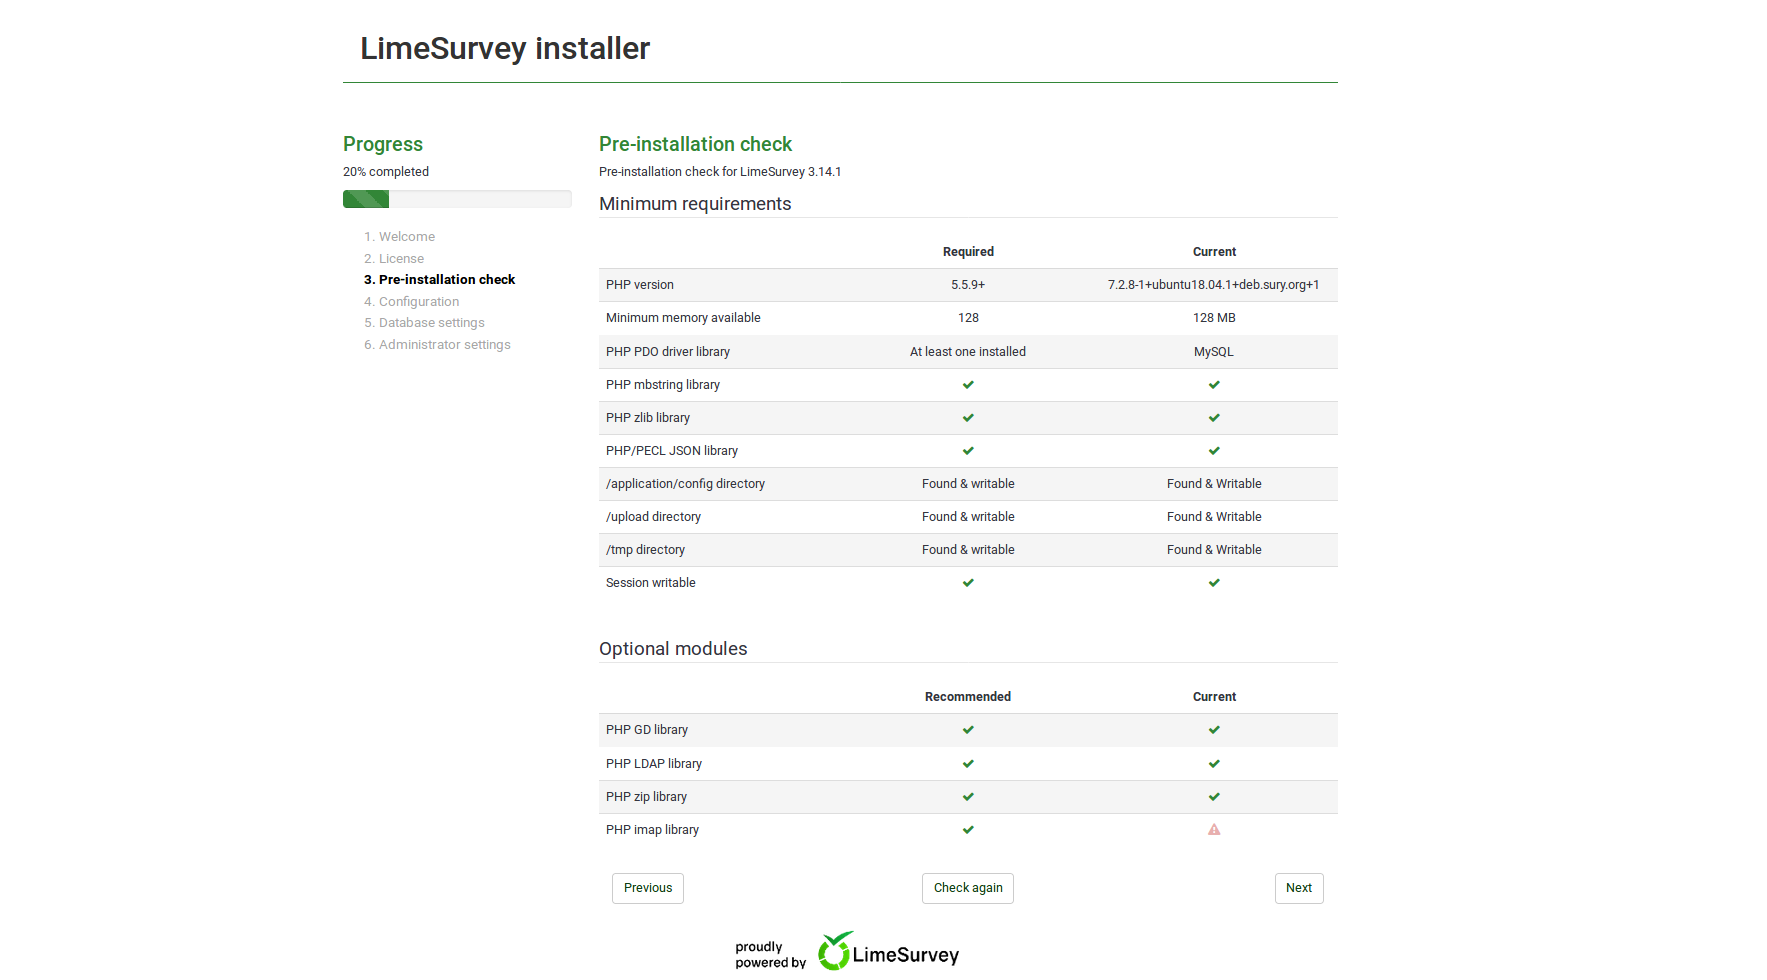Click the LimeSurvey installer title

505,48
